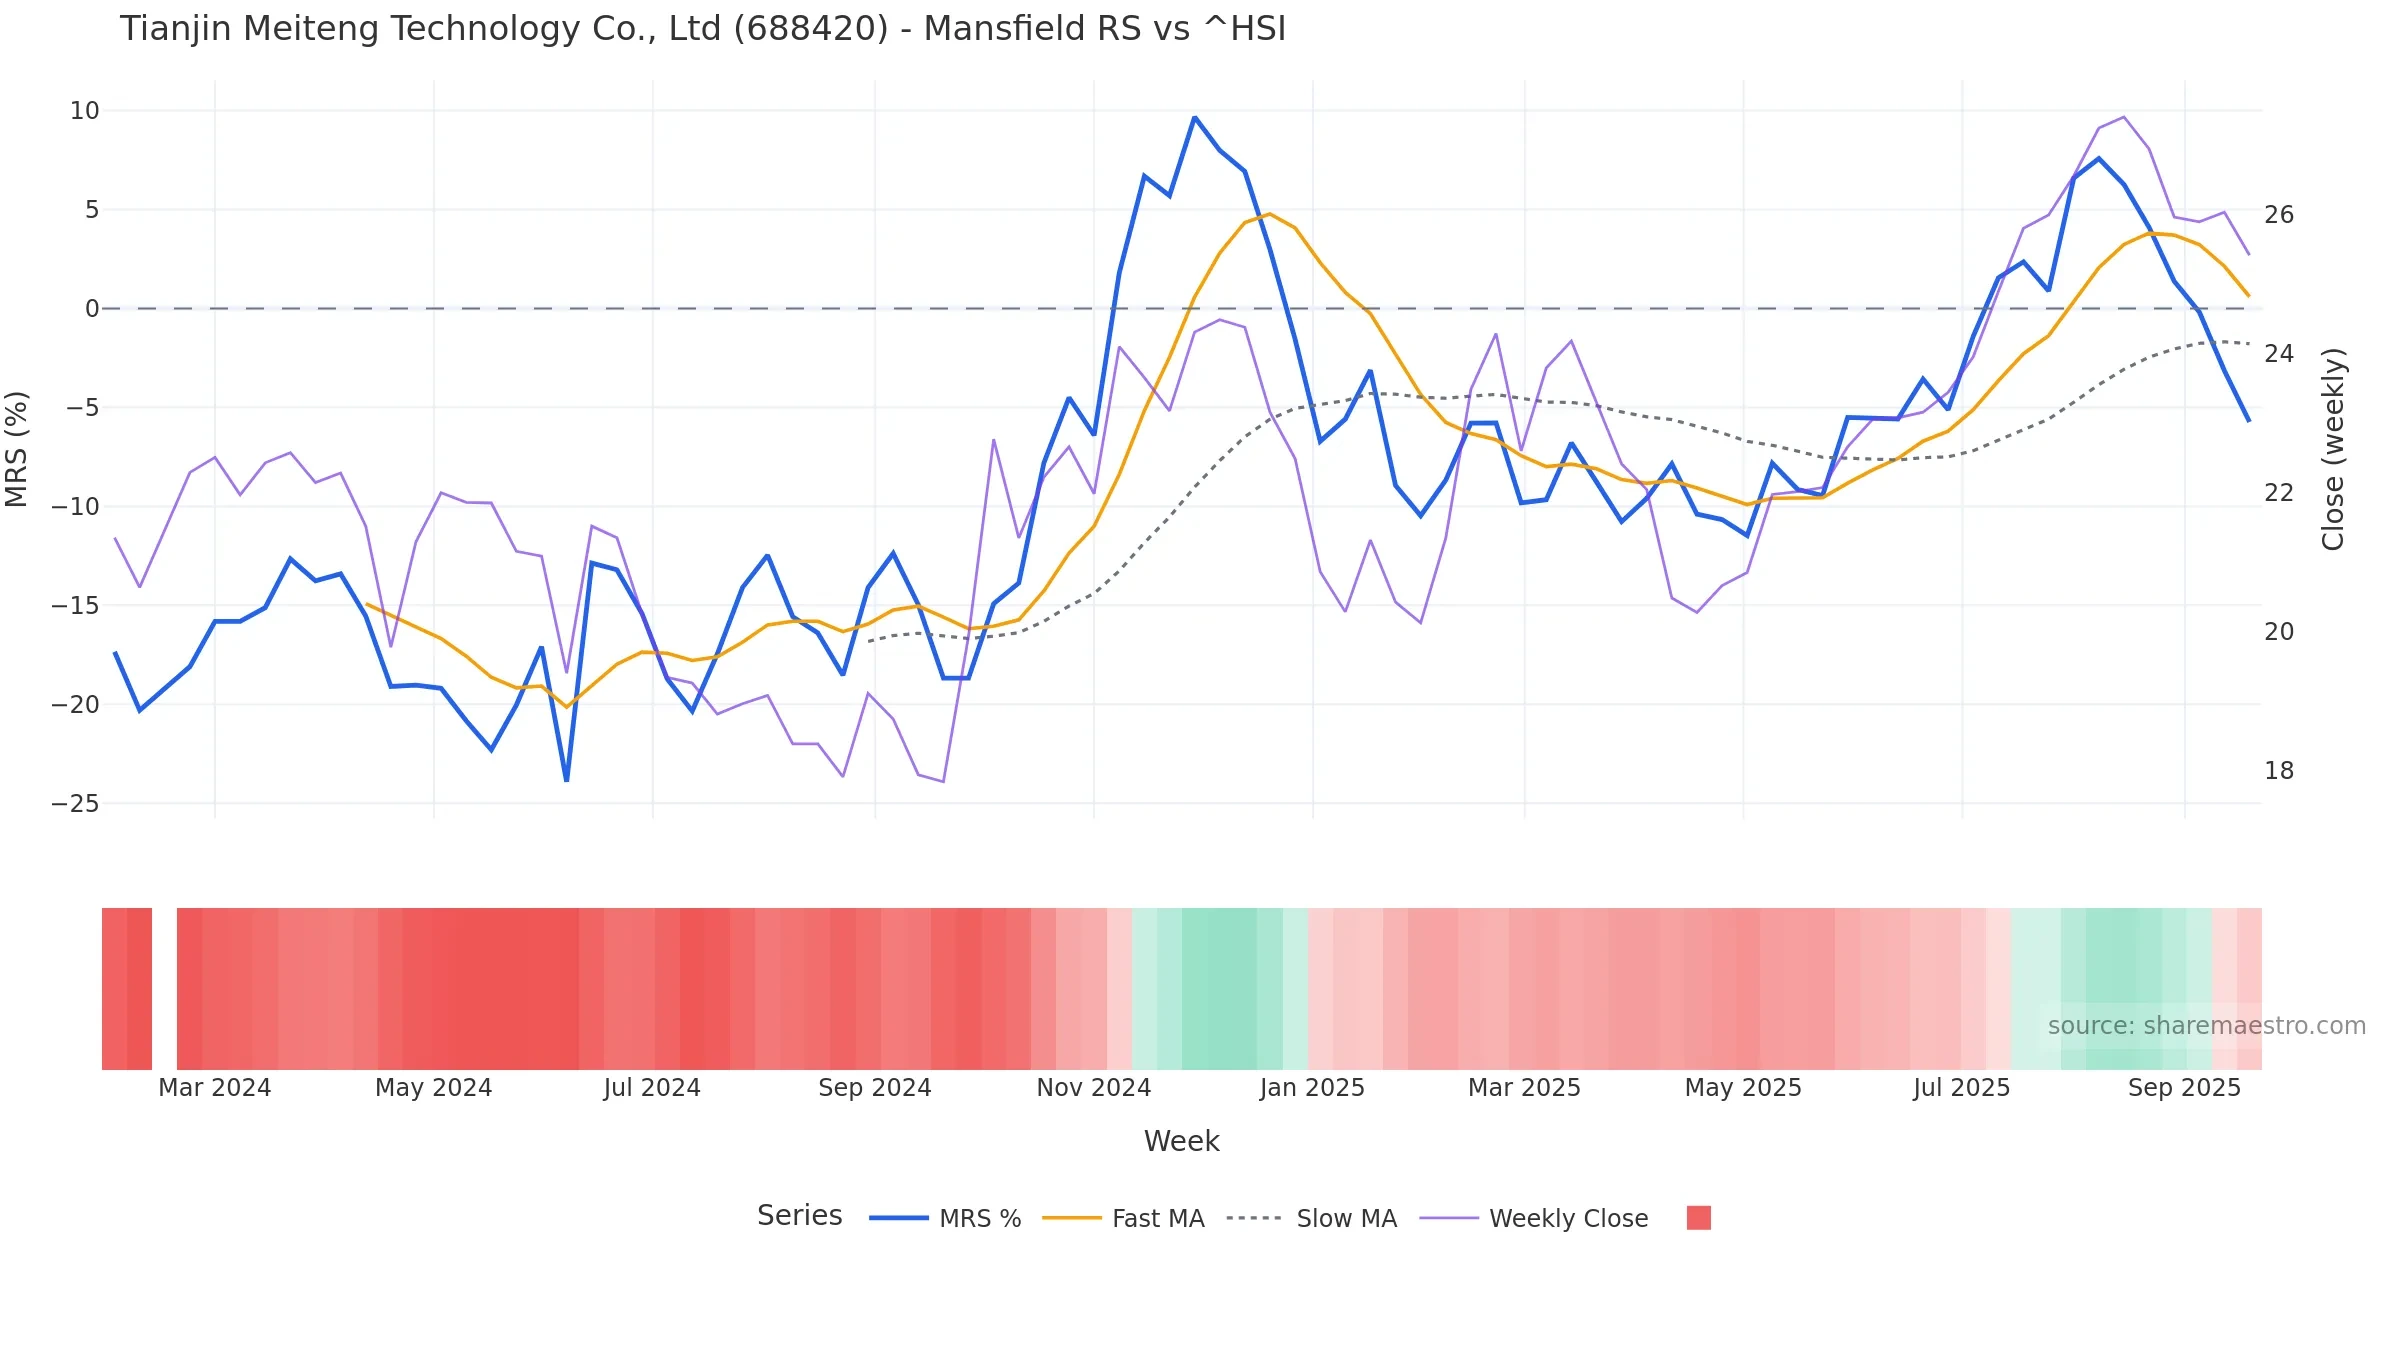Screen dimensions: 2400x1350
Task: Click the '24' Close axis tick
Action: click(x=2279, y=354)
